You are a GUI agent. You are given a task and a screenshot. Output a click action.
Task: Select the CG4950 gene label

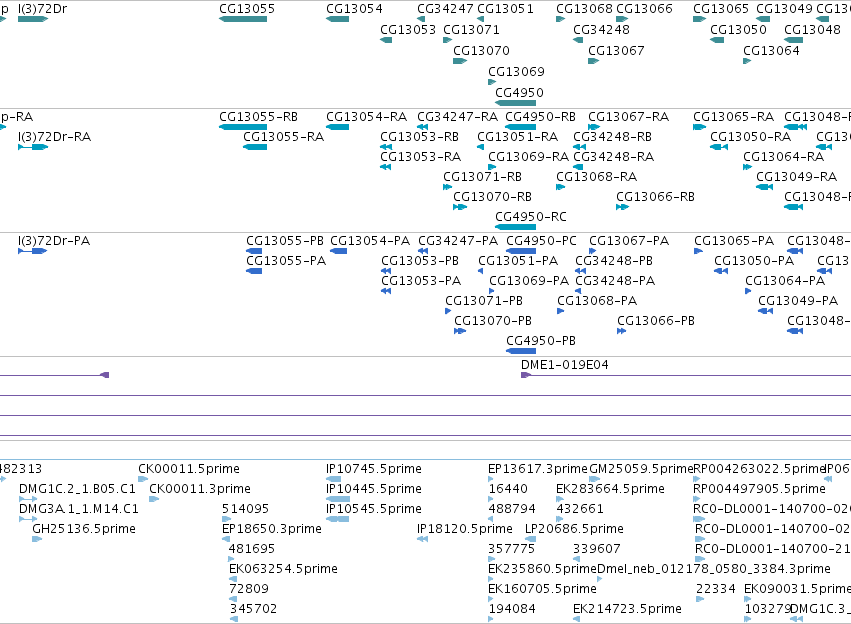519,92
